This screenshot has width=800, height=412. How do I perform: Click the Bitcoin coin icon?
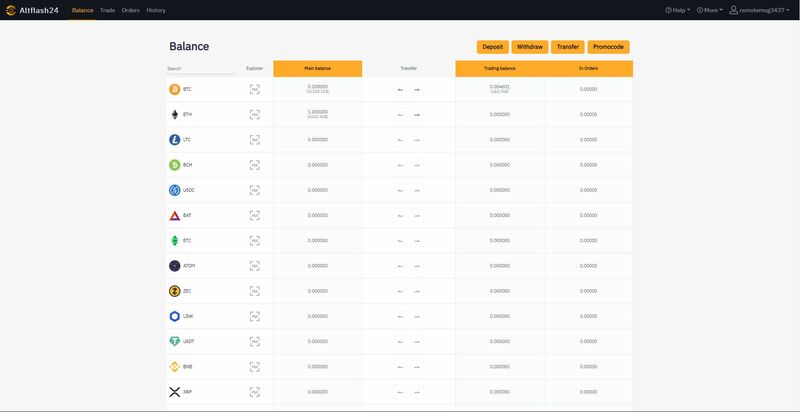[x=174, y=89]
